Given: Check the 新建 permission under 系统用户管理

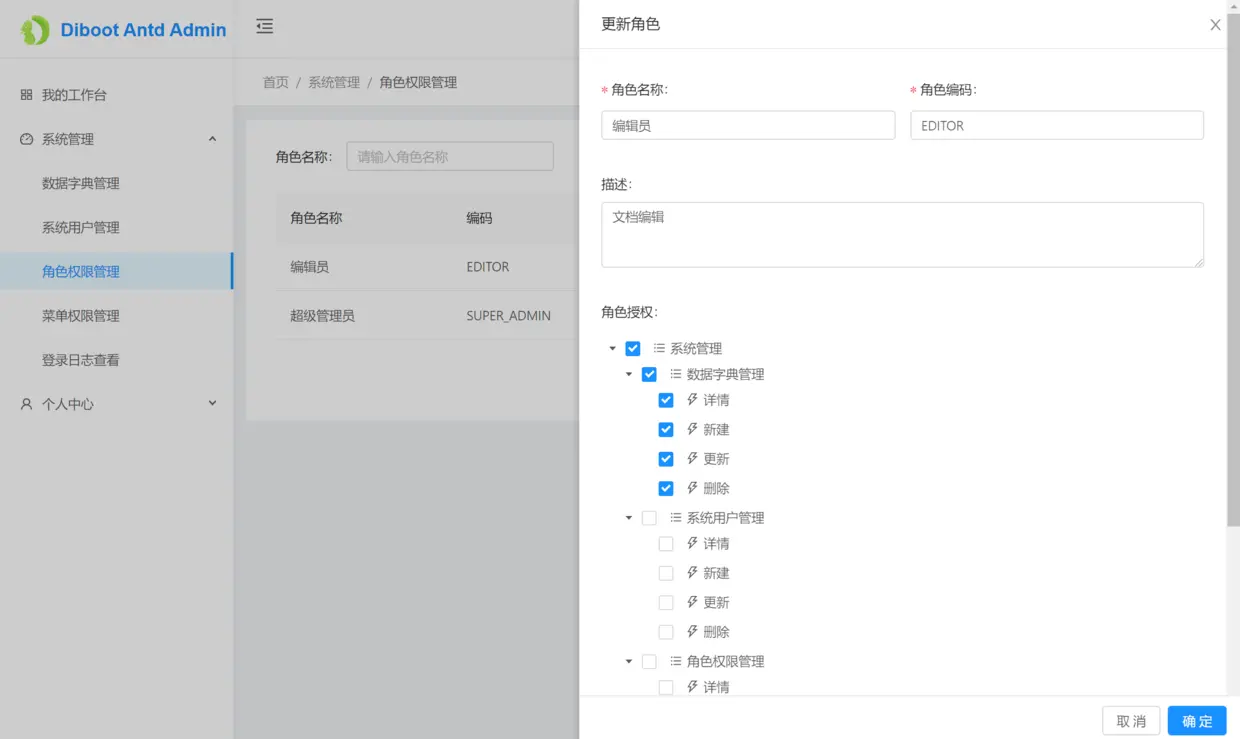Looking at the screenshot, I should click(x=665, y=572).
